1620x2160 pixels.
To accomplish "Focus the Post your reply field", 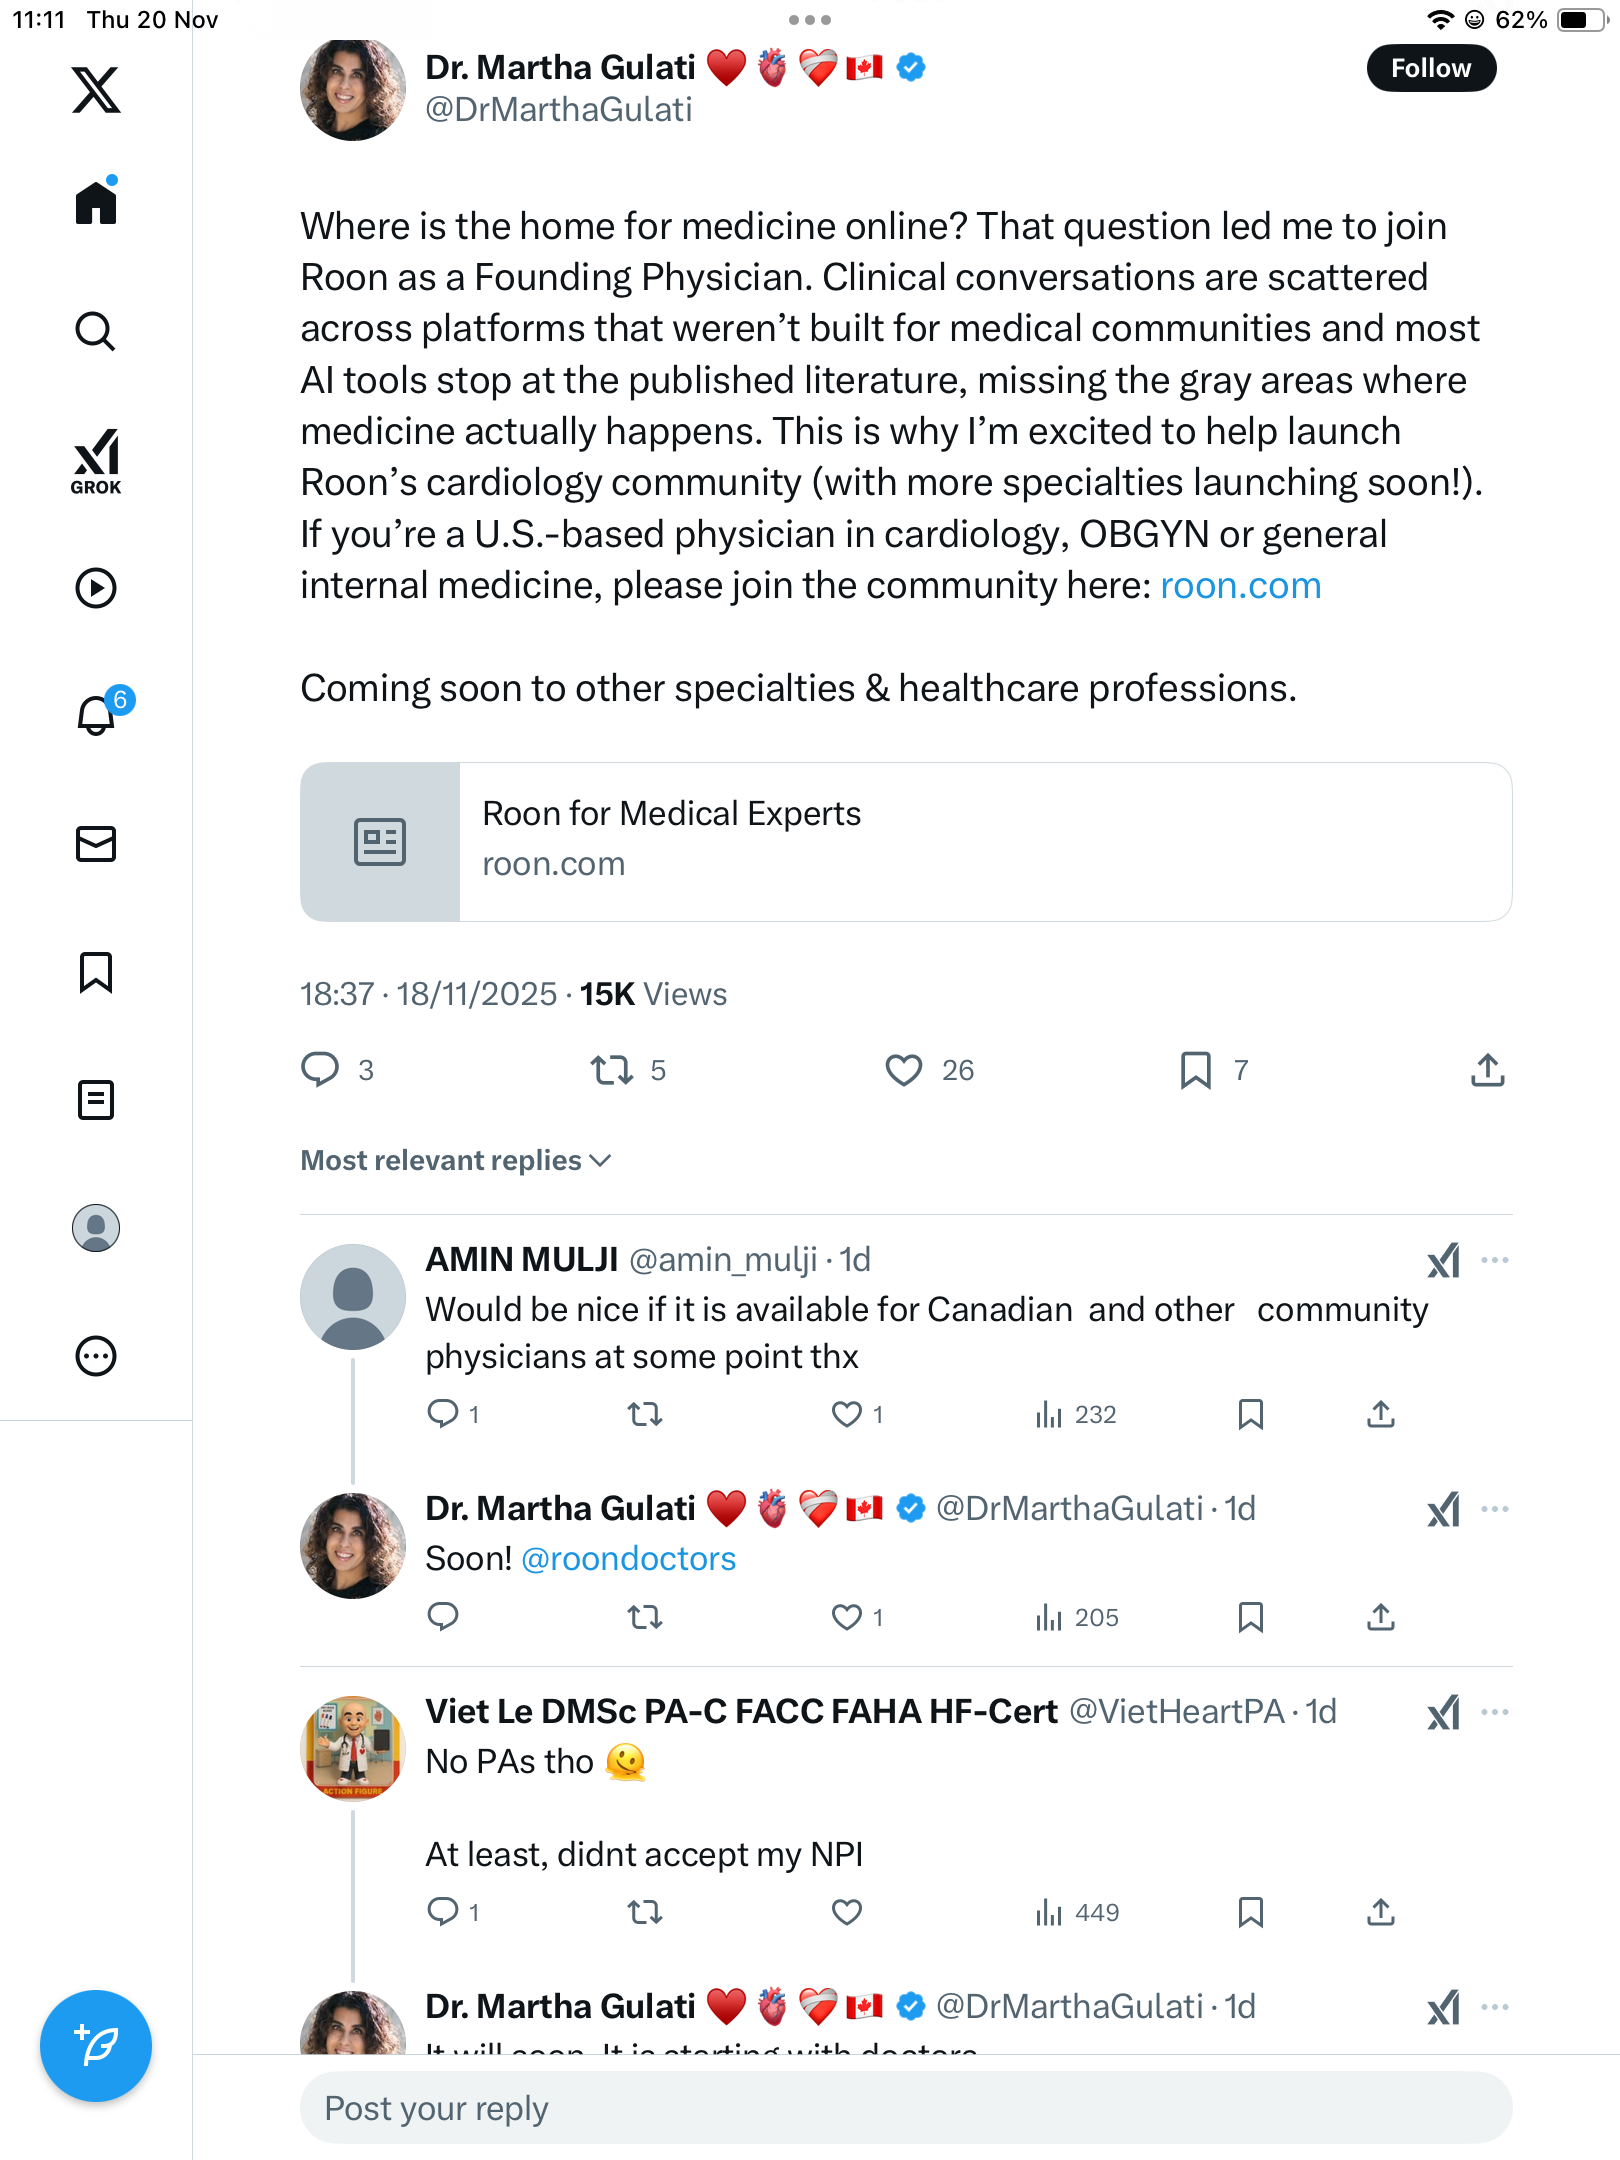I will (906, 2108).
